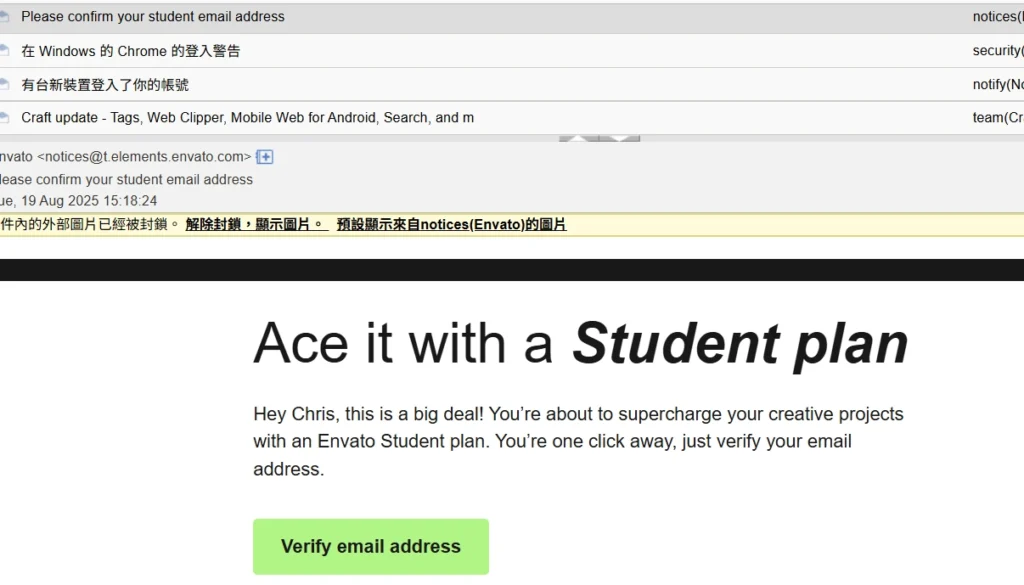
Task: Click the heading "Ace it with a Student plan"
Action: coord(581,344)
